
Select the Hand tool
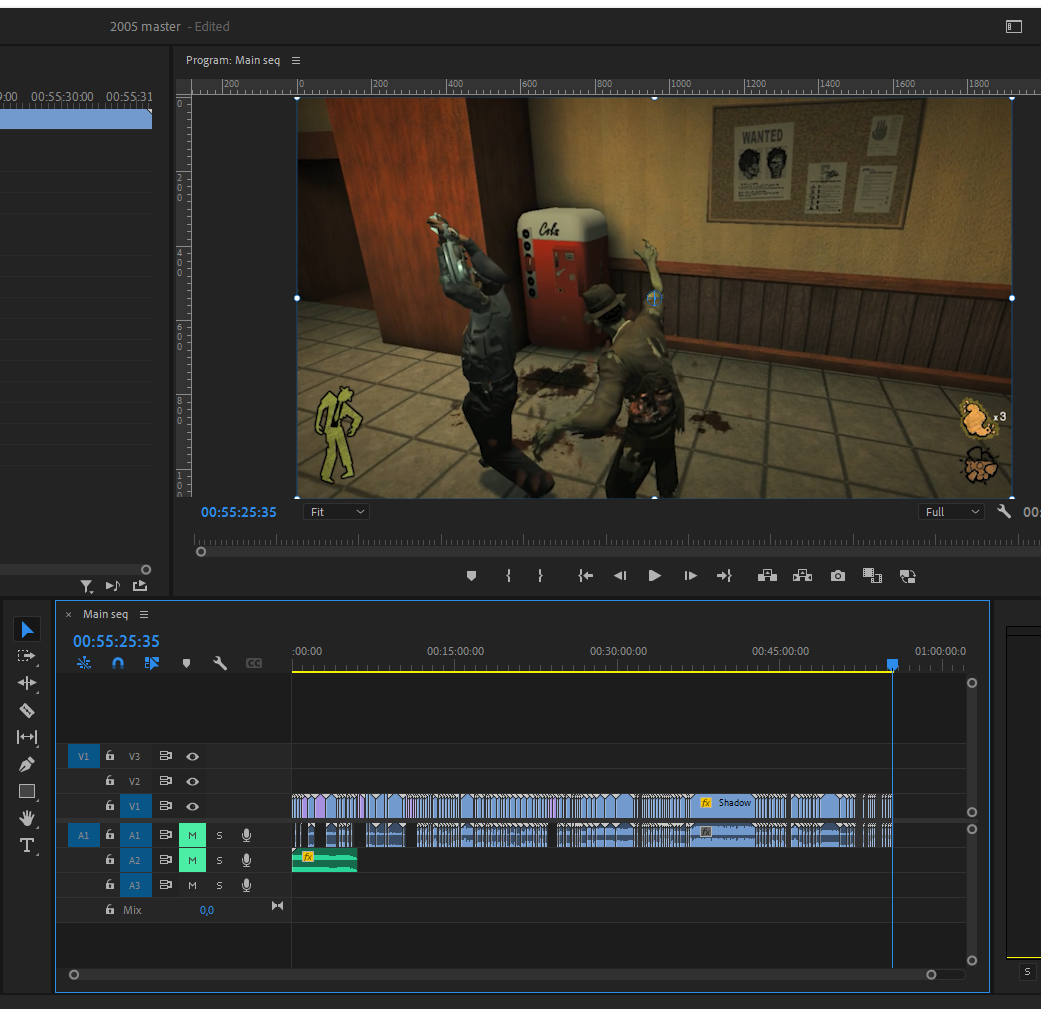[x=27, y=818]
